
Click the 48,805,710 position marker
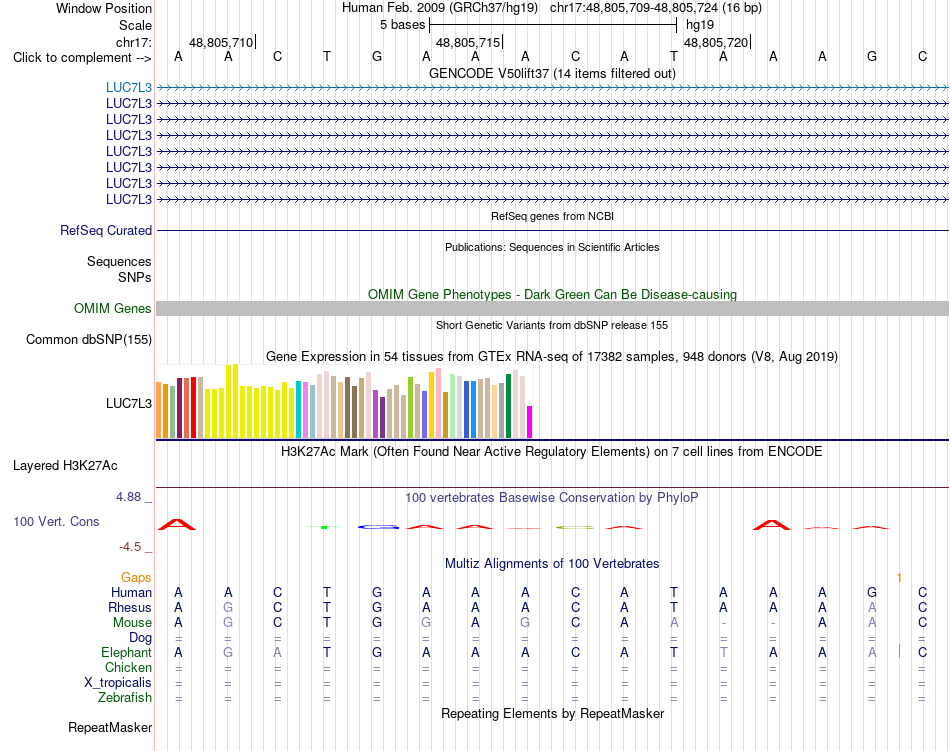pos(222,42)
